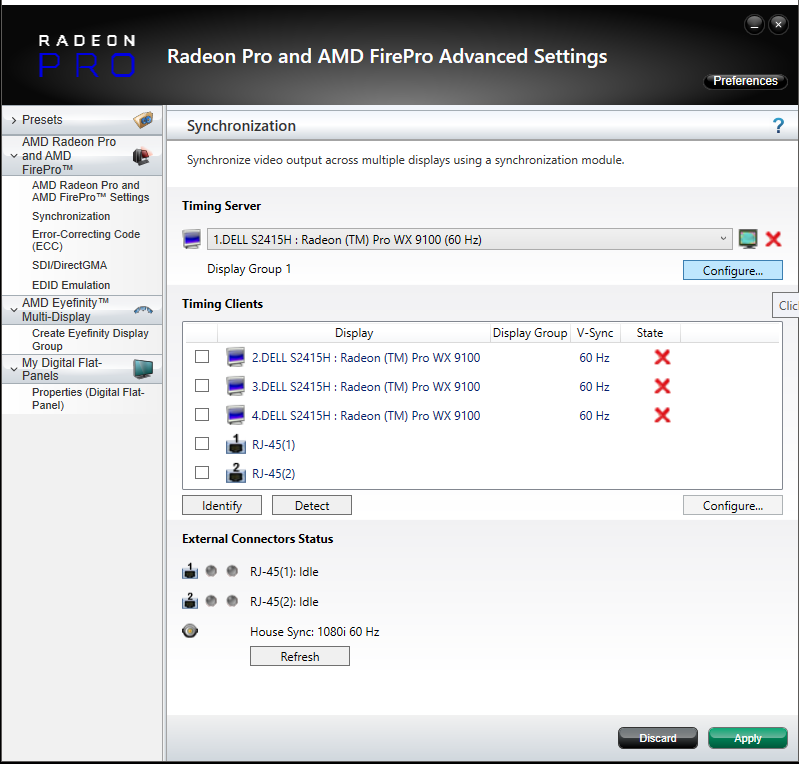
Task: Click the Timing Server Configure button
Action: click(732, 270)
